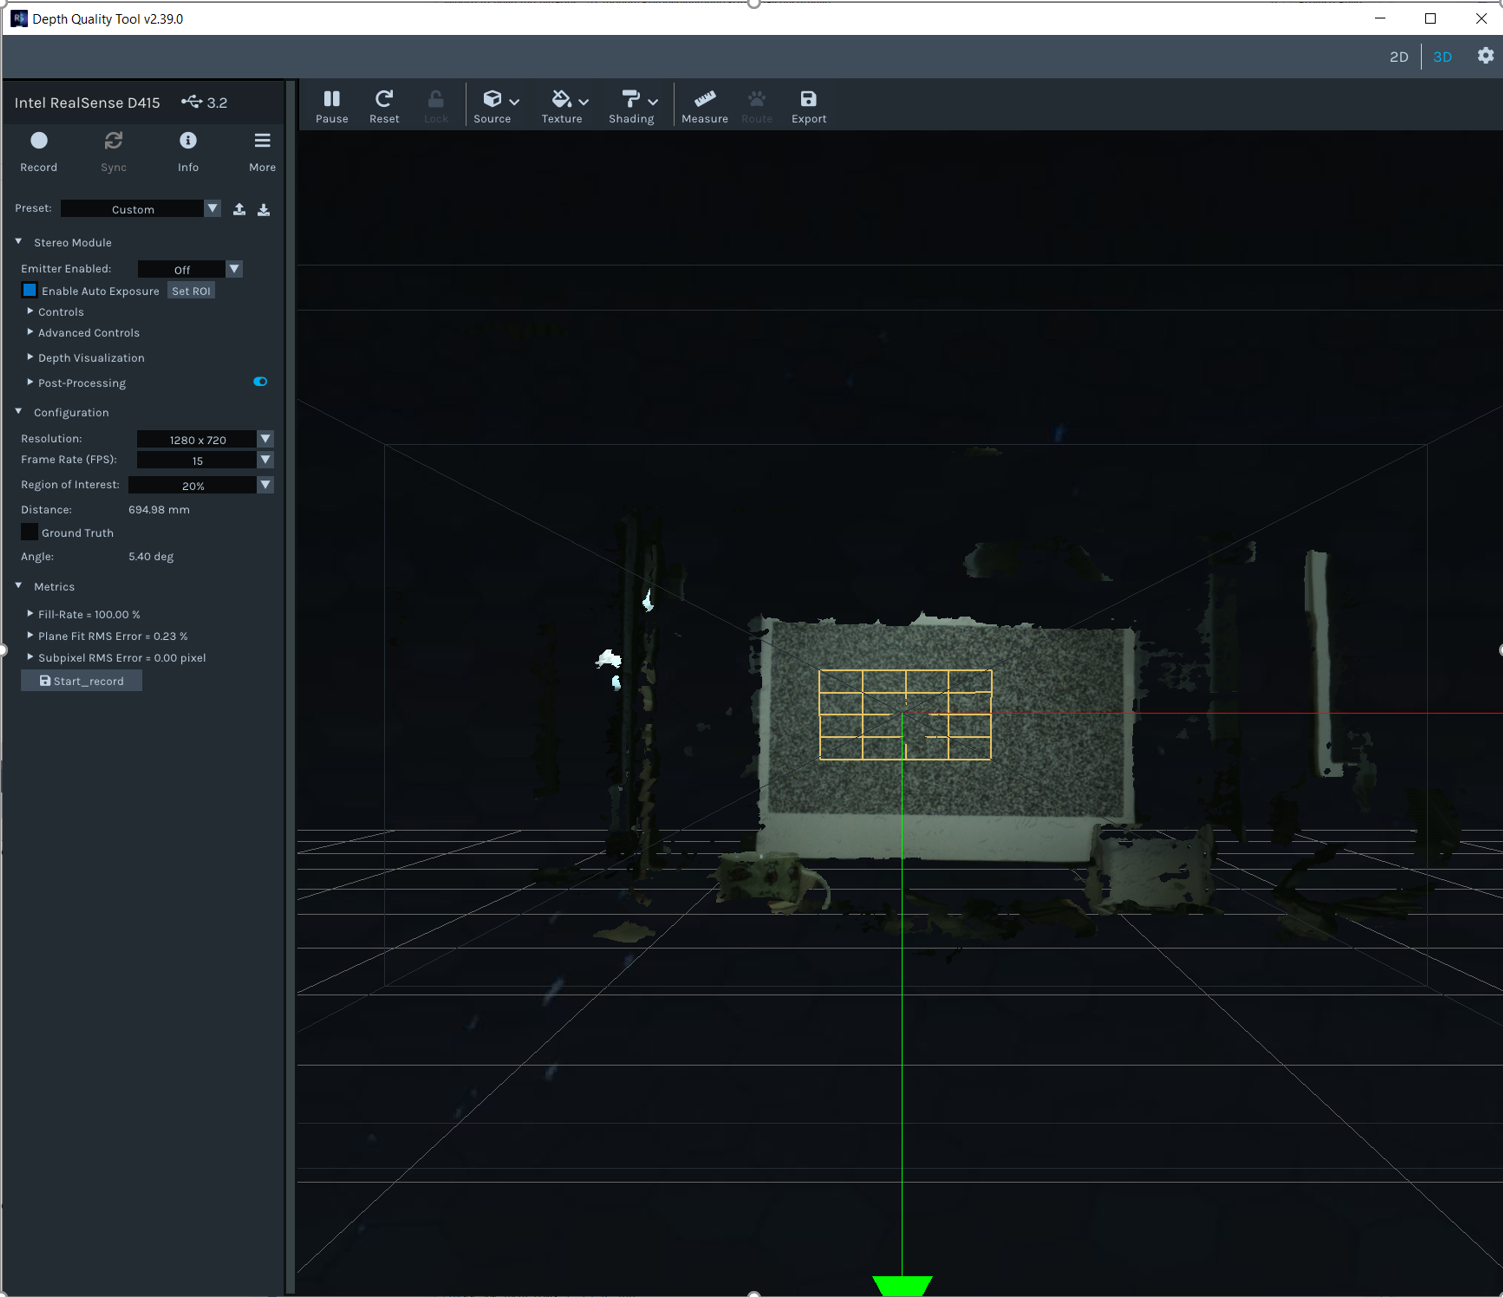Screen dimensions: 1503x1297
Task: Toggle Enable Auto Exposure checkbox
Action: click(x=30, y=291)
